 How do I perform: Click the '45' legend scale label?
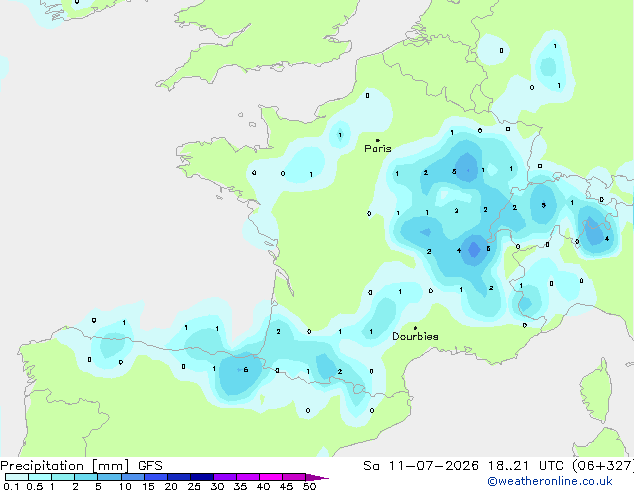coord(286,486)
